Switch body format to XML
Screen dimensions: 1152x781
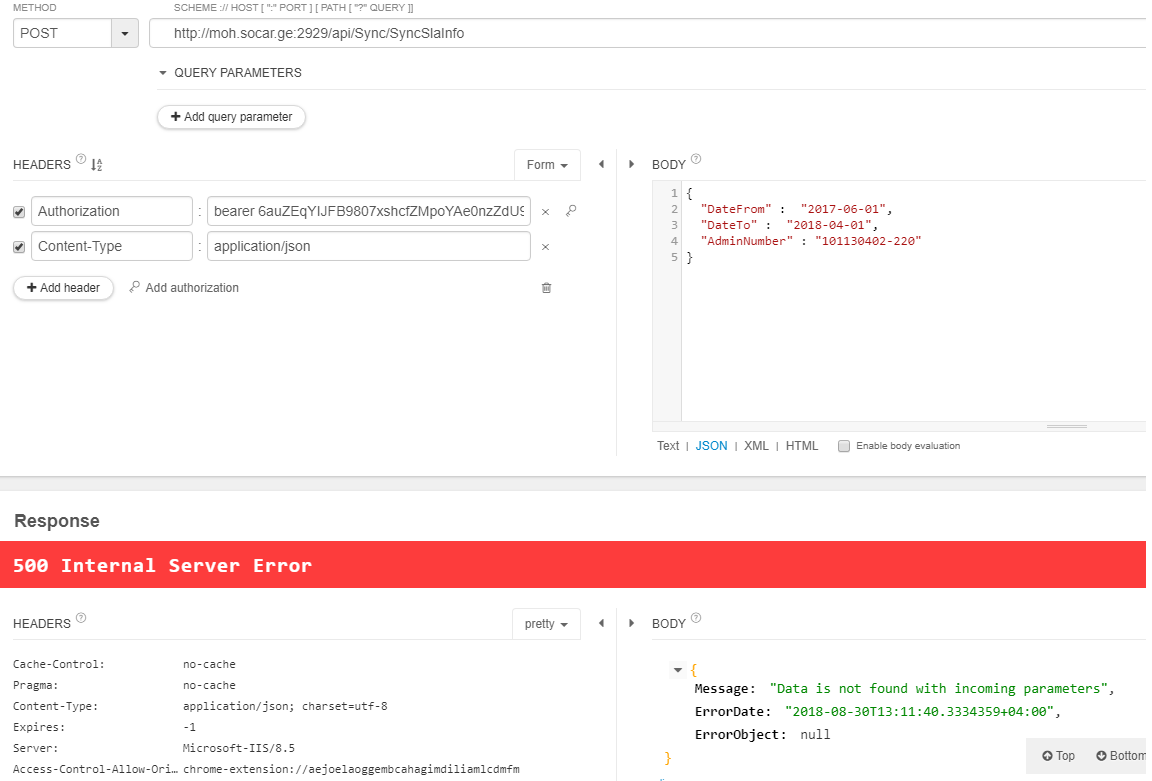pos(756,446)
